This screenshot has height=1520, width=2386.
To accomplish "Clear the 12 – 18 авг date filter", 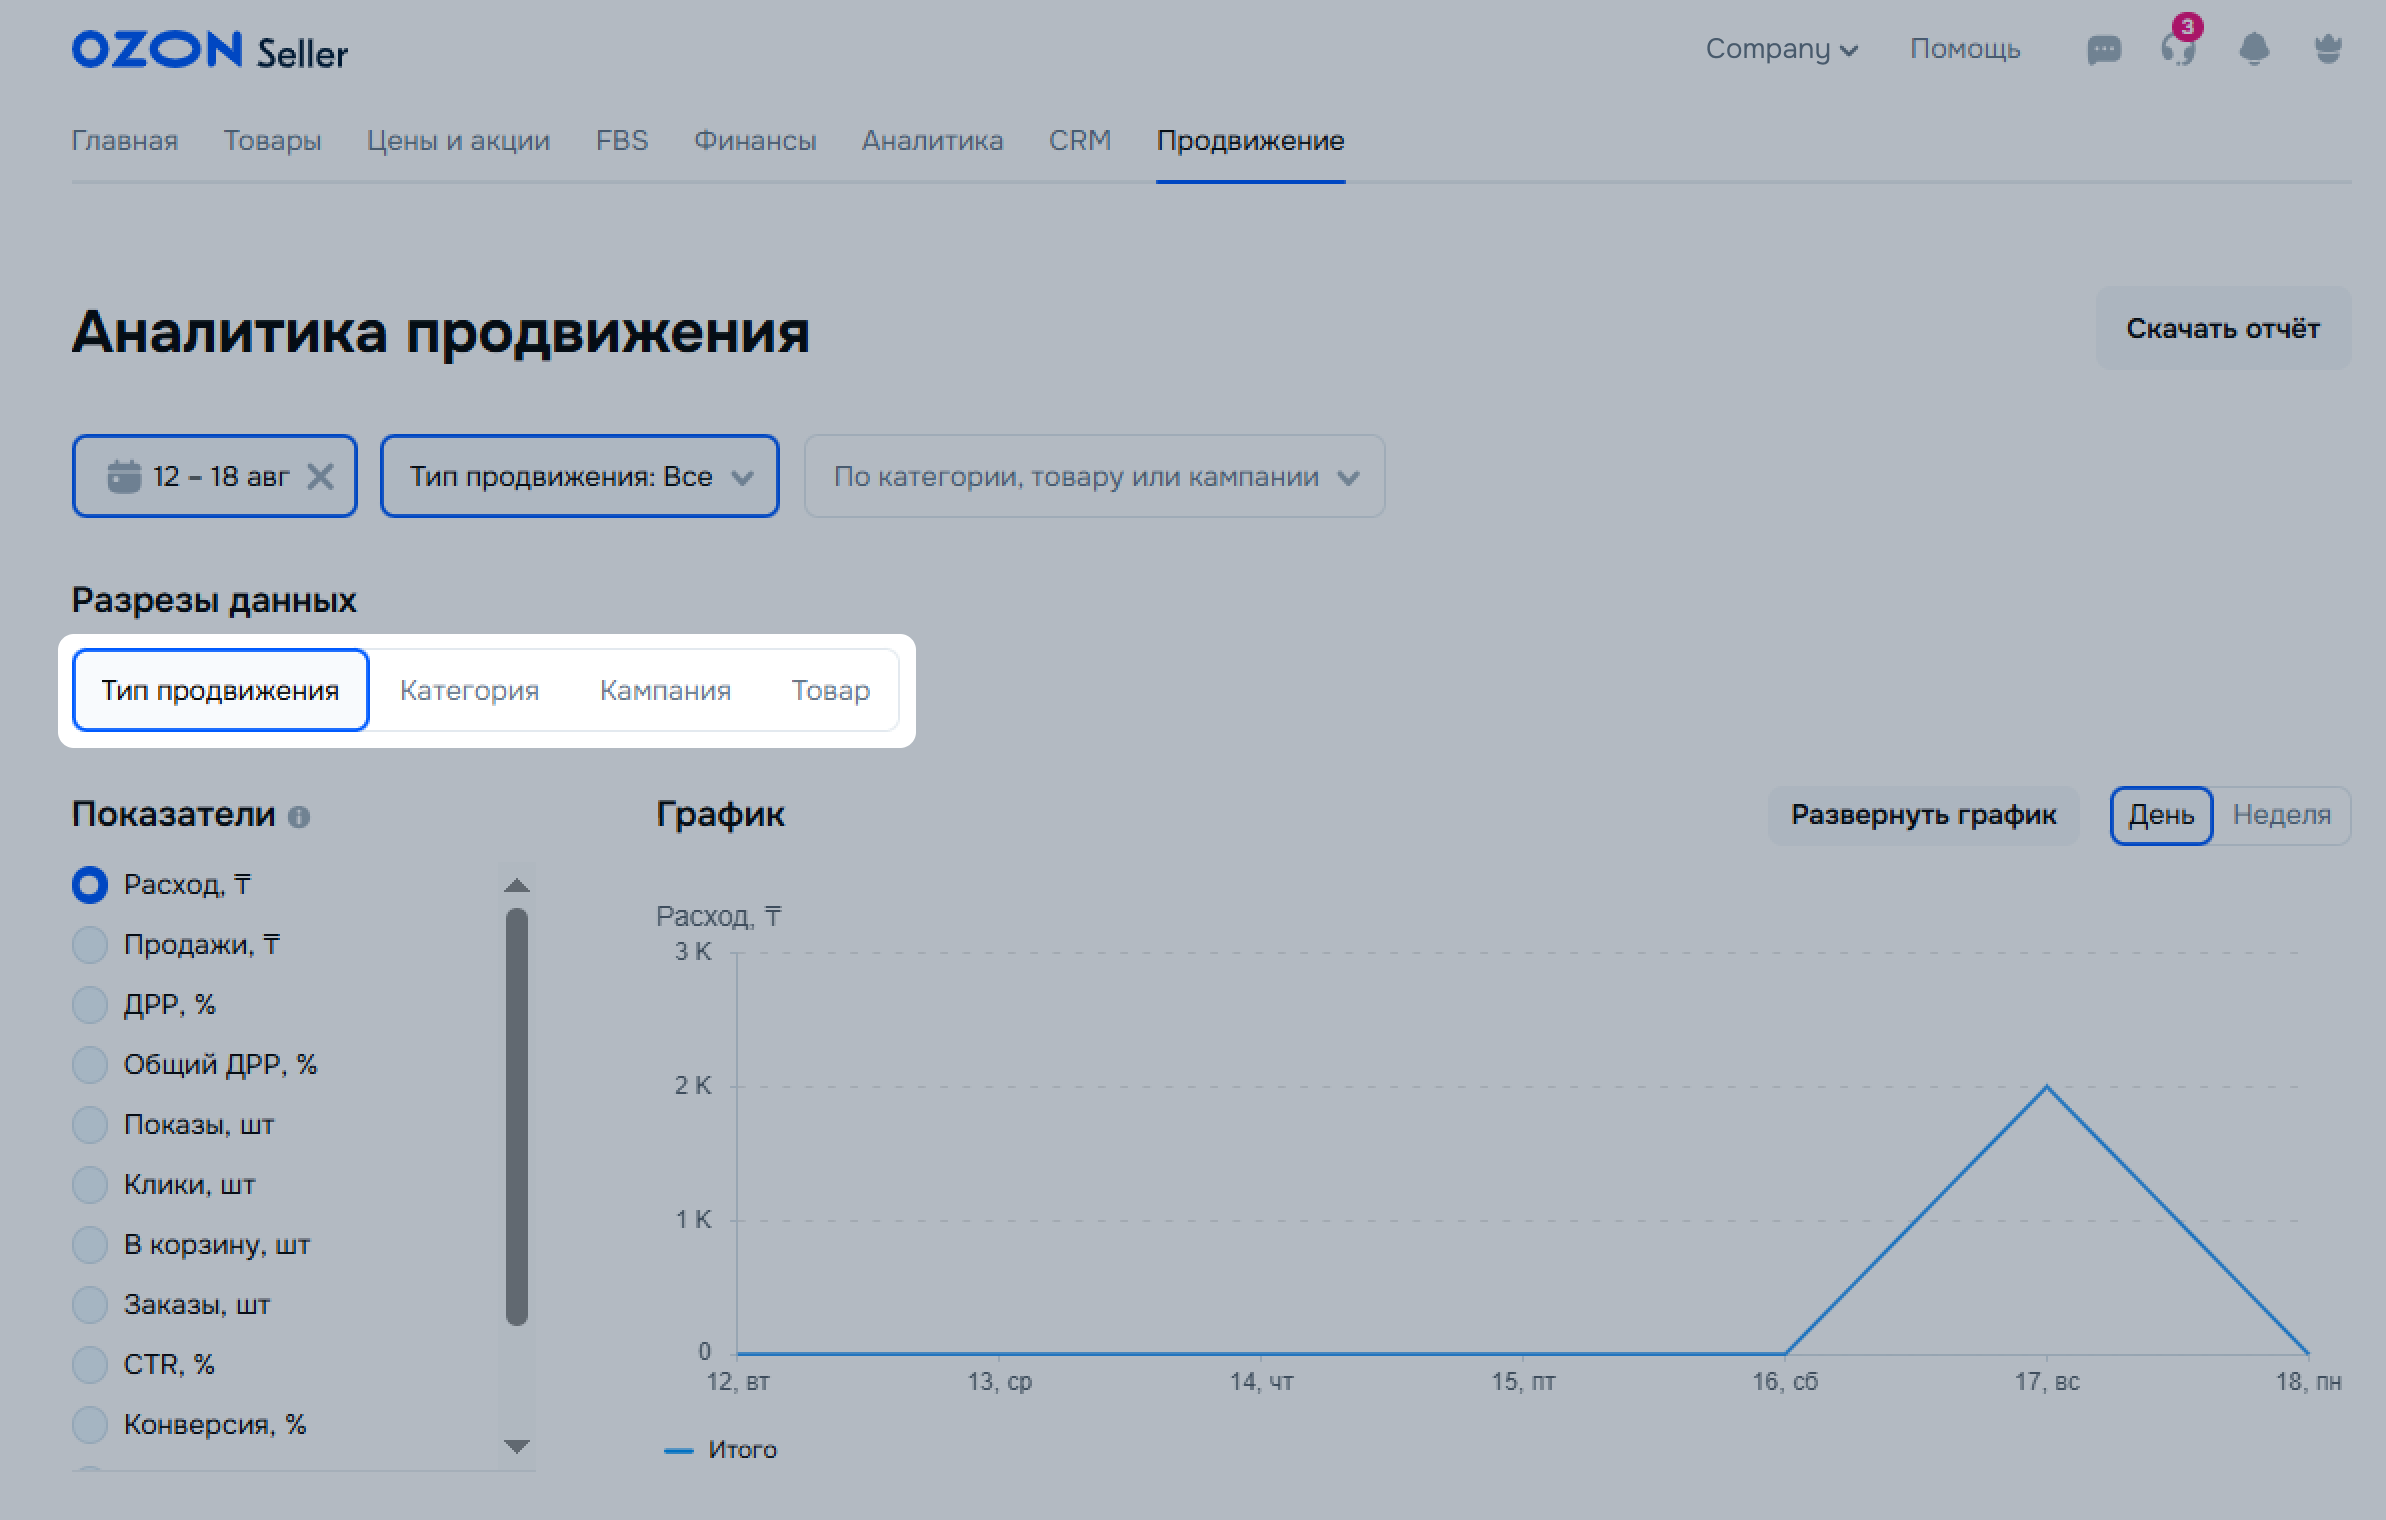I will pos(320,476).
